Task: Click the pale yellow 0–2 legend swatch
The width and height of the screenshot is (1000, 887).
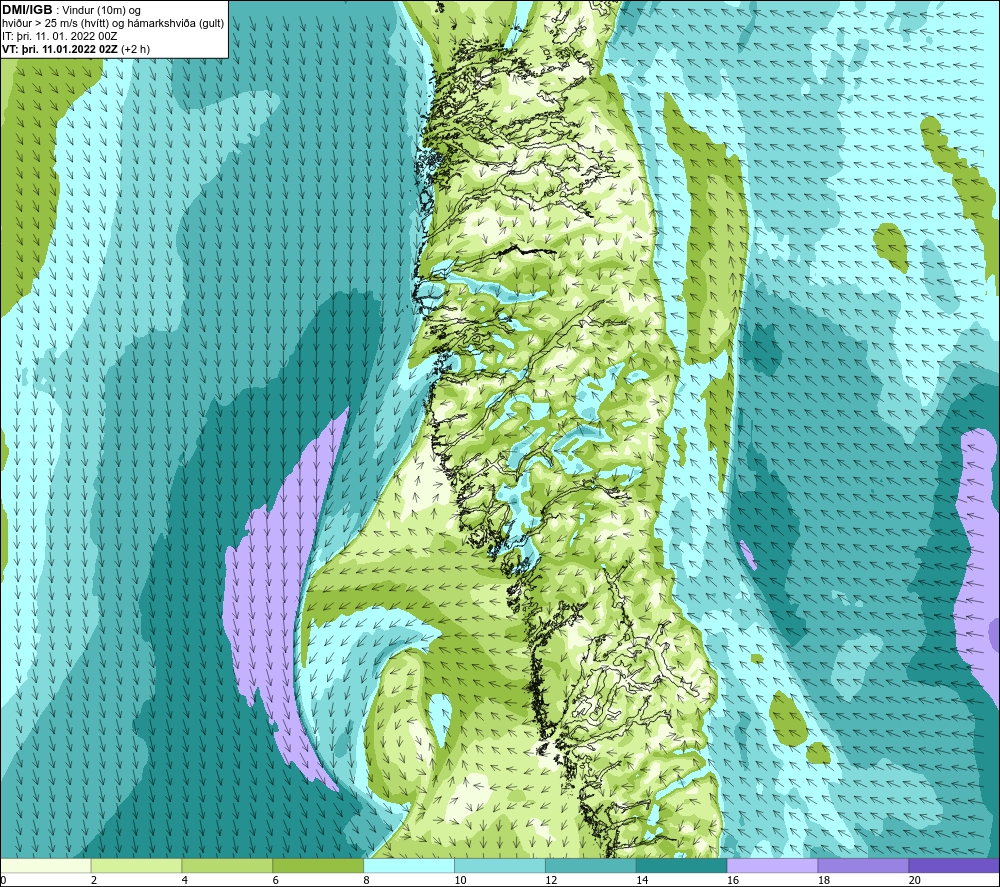Action: 46,865
